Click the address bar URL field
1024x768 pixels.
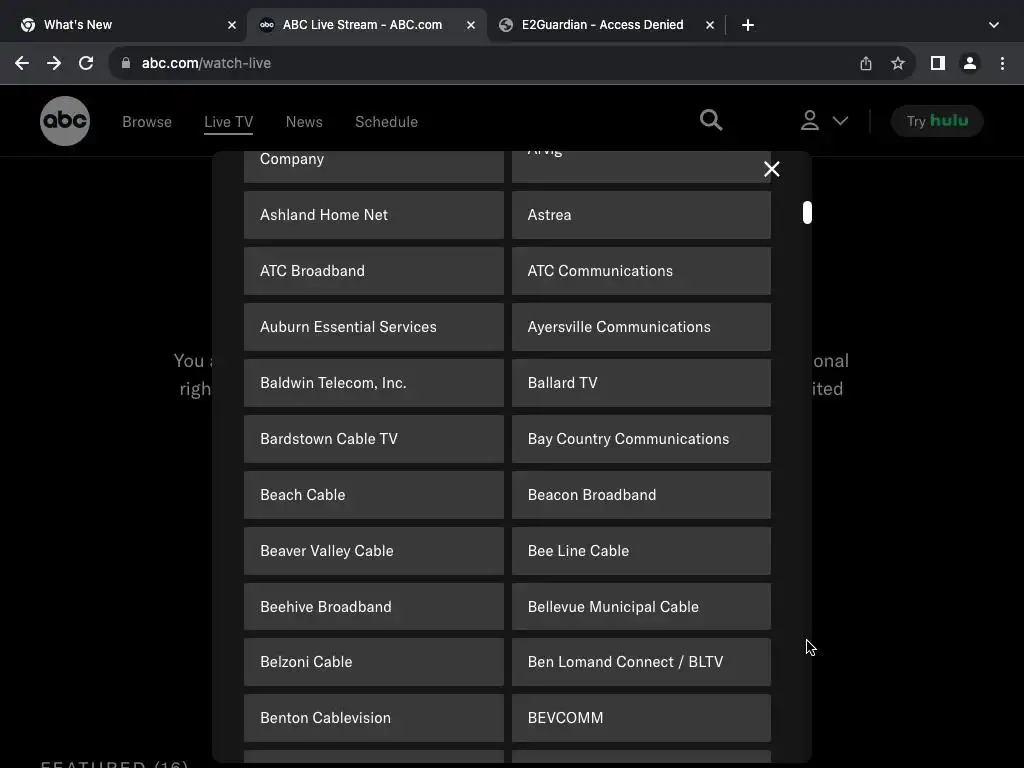(x=480, y=63)
